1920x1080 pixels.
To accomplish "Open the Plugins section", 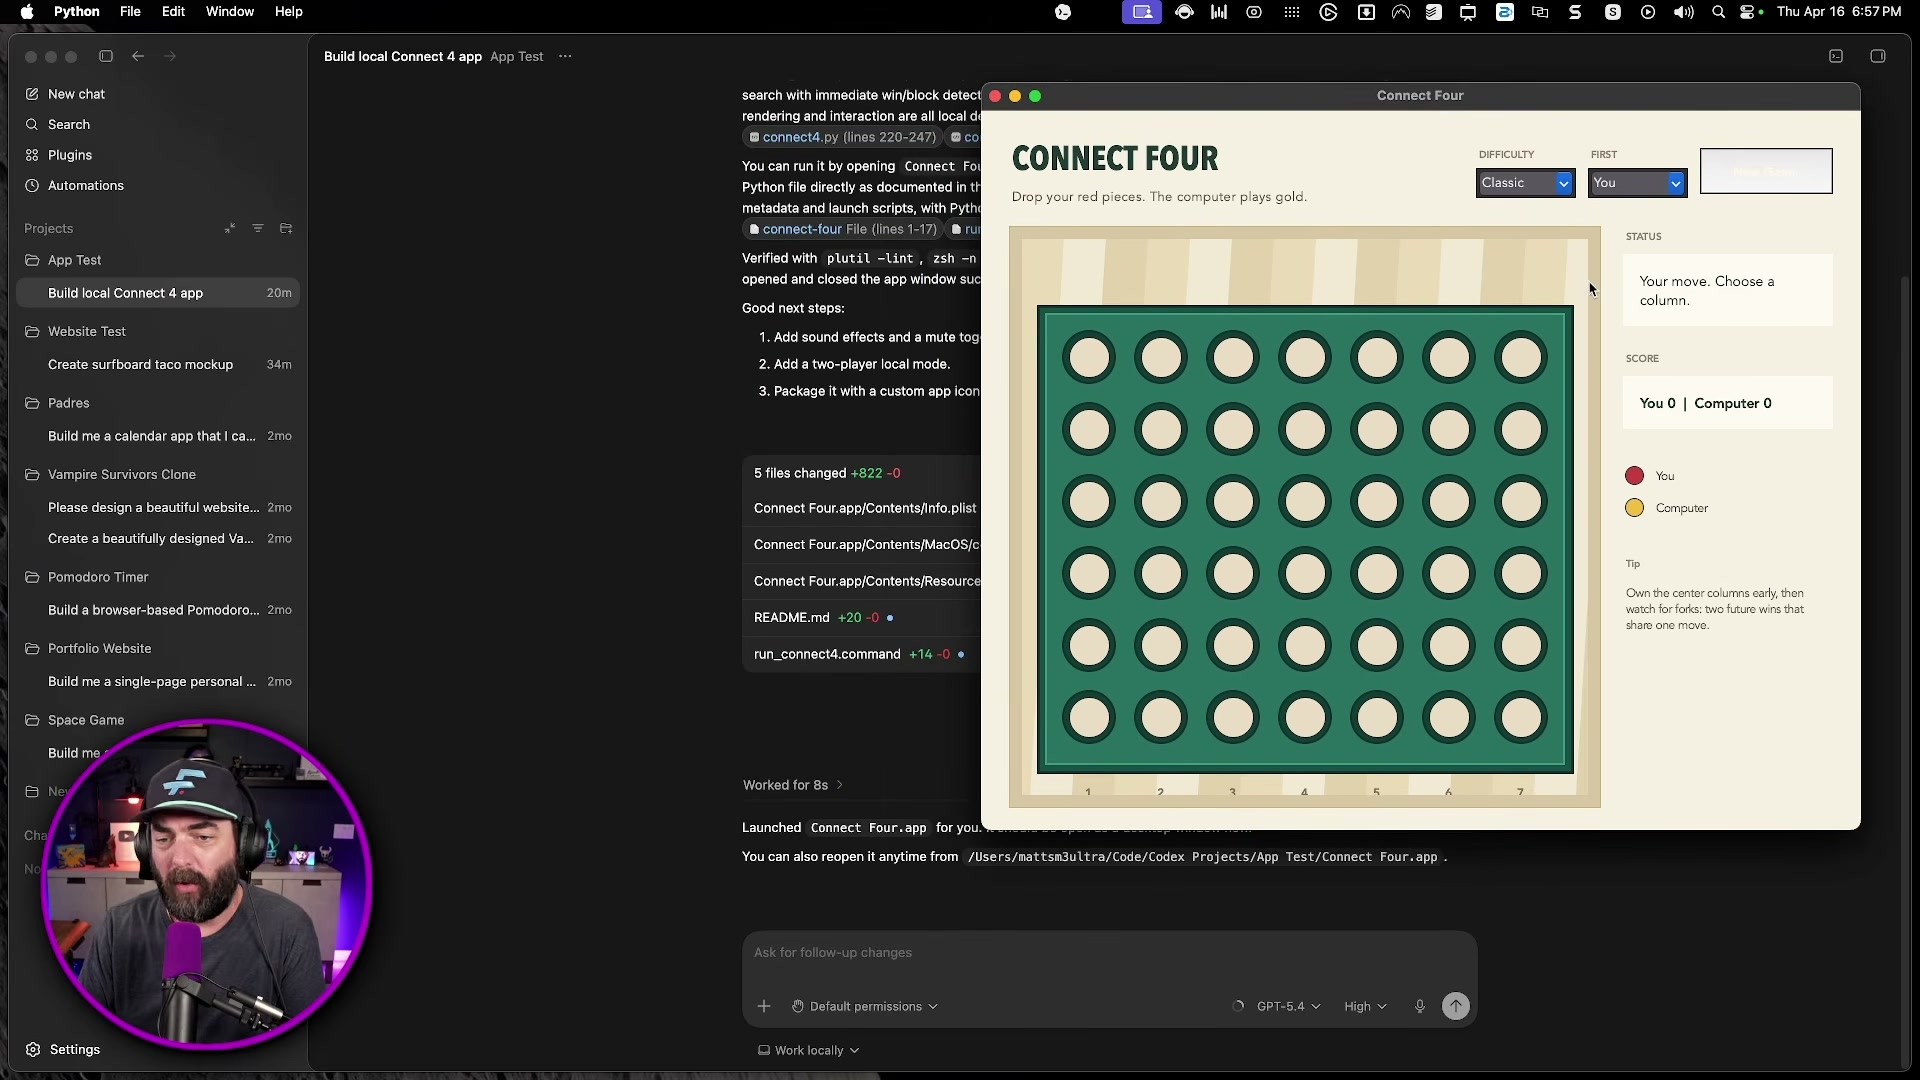I will tap(69, 155).
